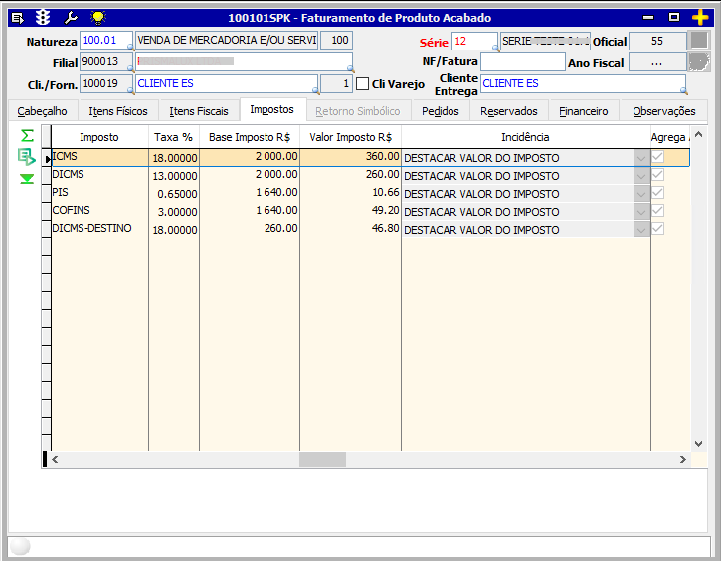The image size is (721, 561).
Task: Open the Reservados tab
Action: [509, 111]
